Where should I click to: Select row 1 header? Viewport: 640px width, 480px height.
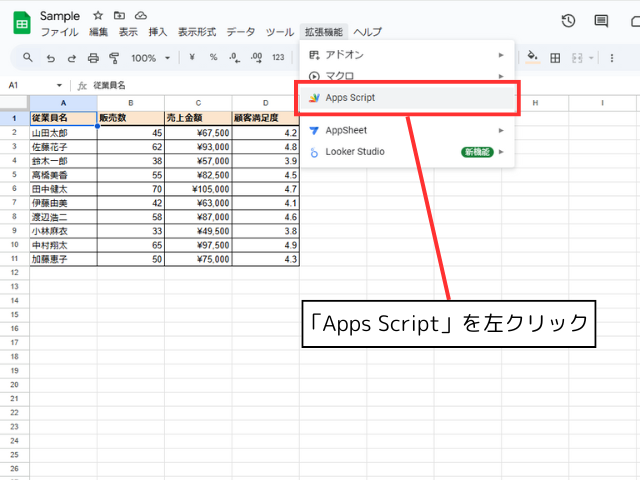point(14,118)
